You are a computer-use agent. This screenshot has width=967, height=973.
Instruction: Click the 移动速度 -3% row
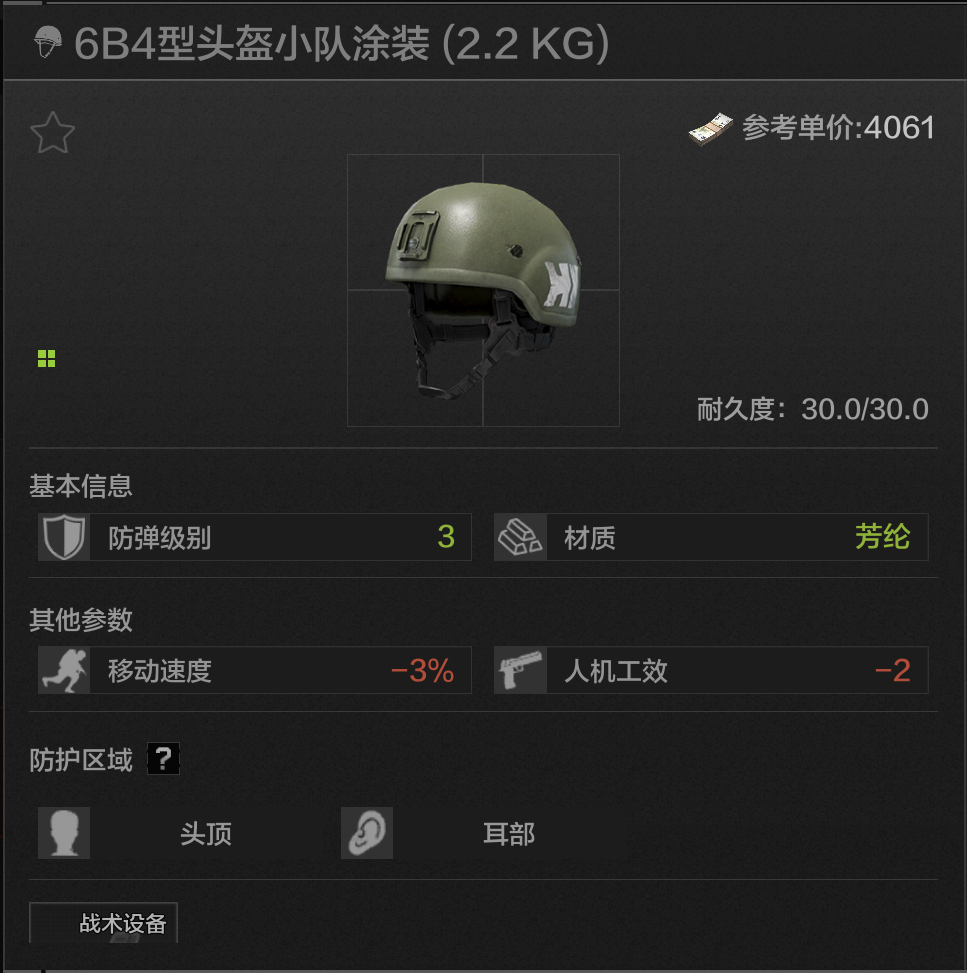[x=254, y=670]
